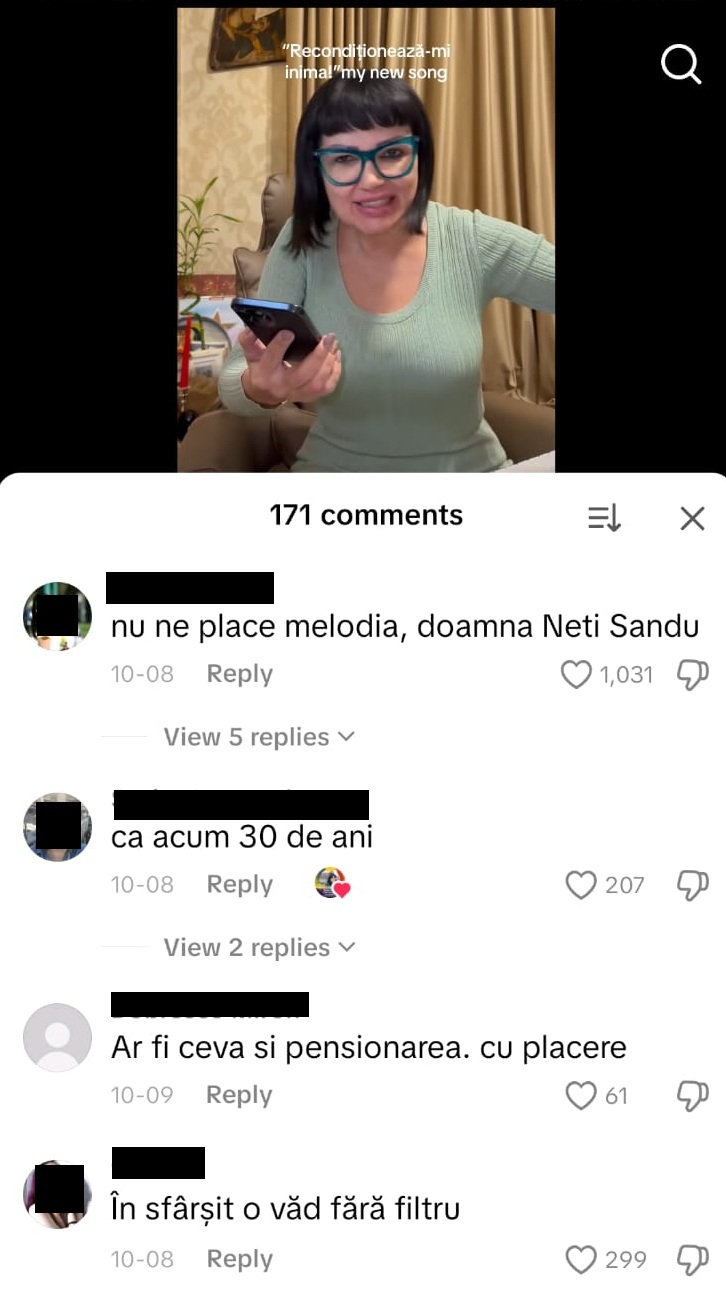
Task: Open default gray avatar profile
Action: 57,1037
